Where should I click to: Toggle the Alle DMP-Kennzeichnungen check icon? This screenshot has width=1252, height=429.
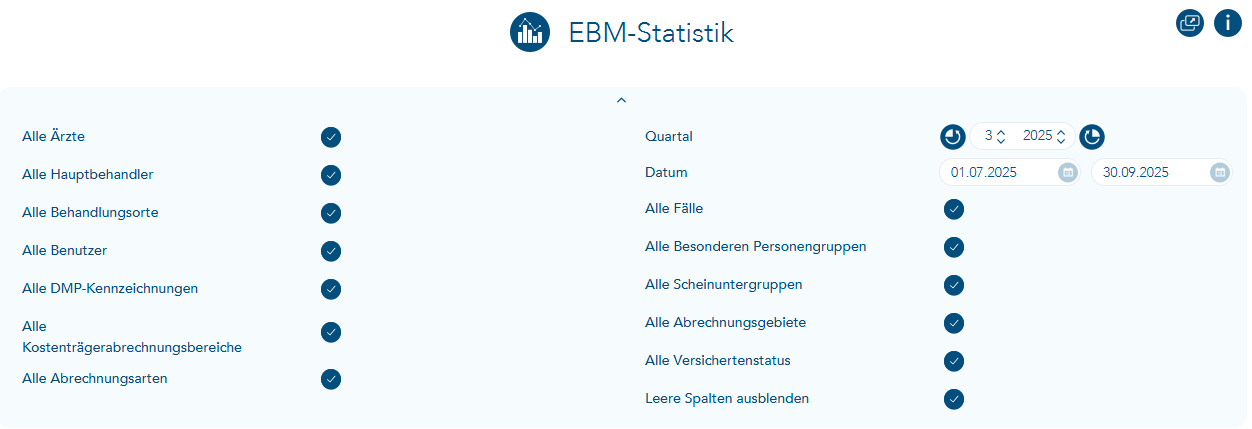pyautogui.click(x=331, y=289)
